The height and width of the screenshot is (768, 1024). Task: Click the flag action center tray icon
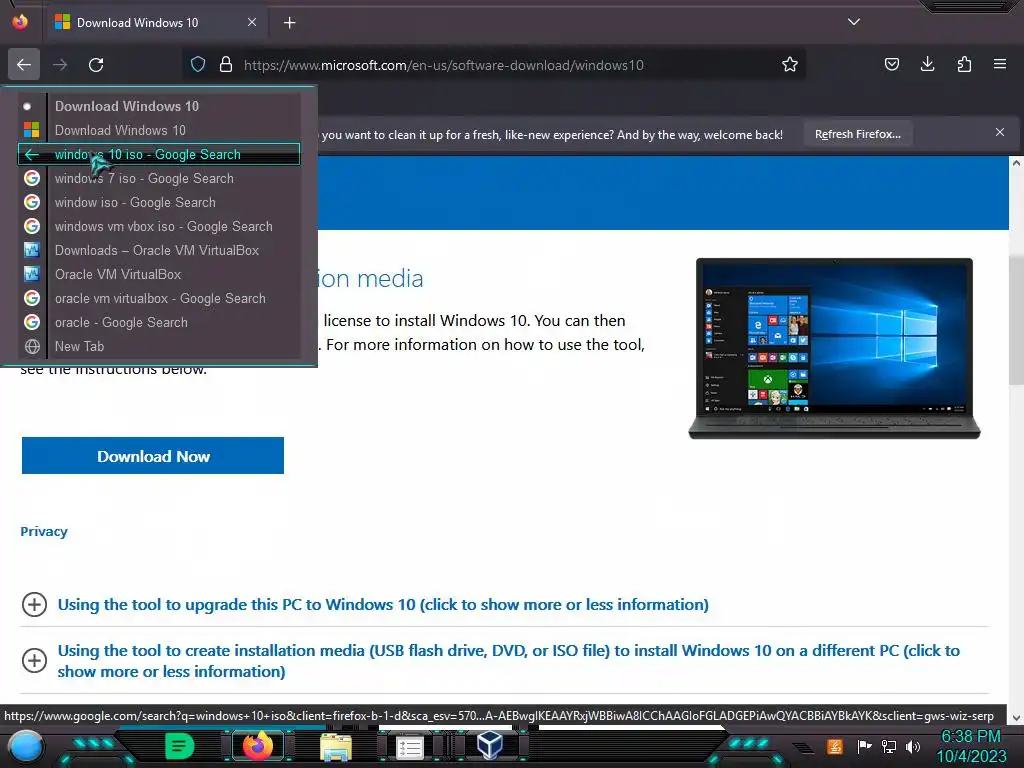pyautogui.click(x=864, y=746)
